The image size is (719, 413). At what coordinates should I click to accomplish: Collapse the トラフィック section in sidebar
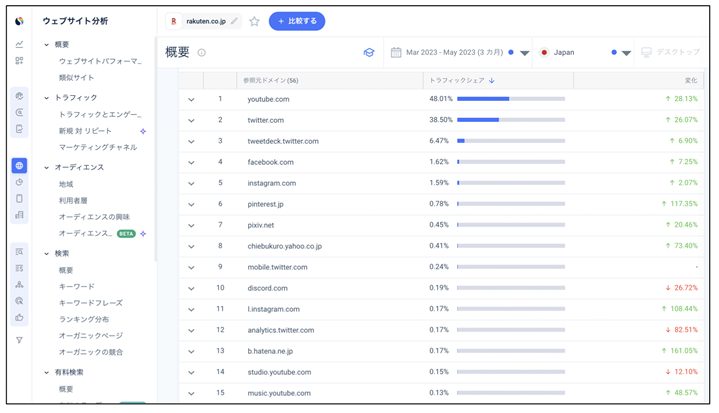[46, 98]
